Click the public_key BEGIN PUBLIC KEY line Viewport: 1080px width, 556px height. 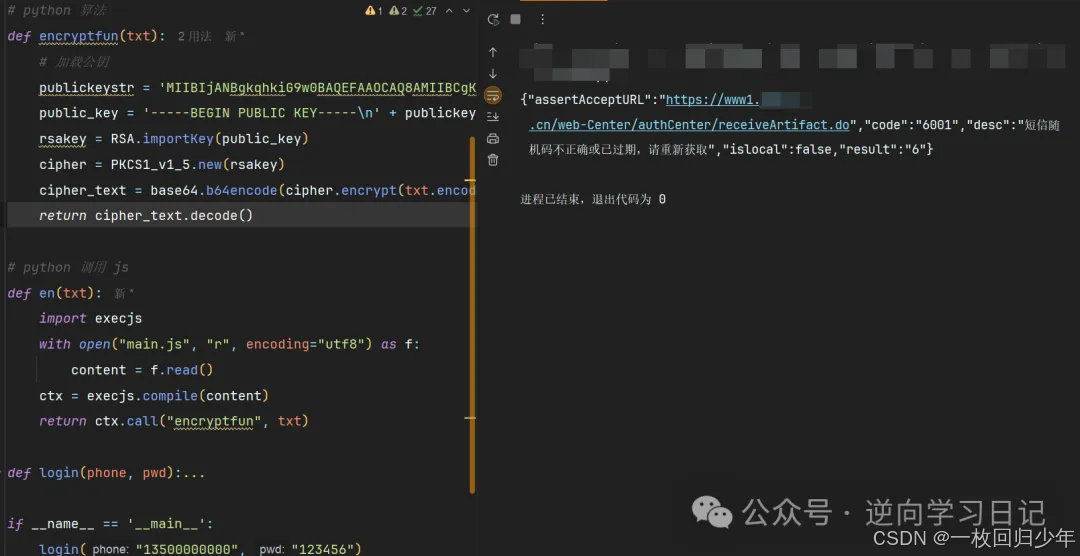(257, 113)
